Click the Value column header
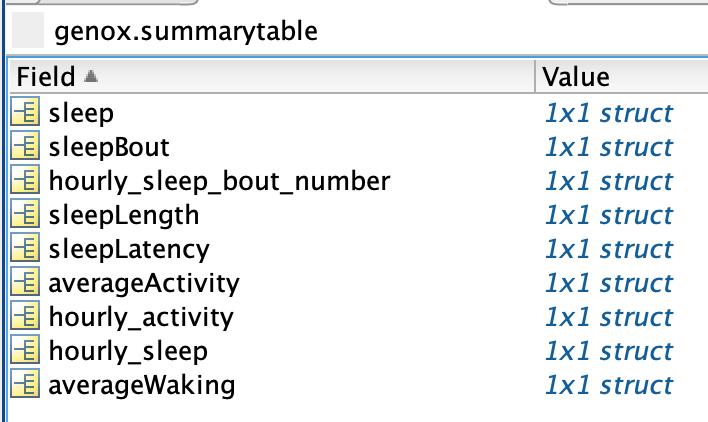 click(x=621, y=76)
